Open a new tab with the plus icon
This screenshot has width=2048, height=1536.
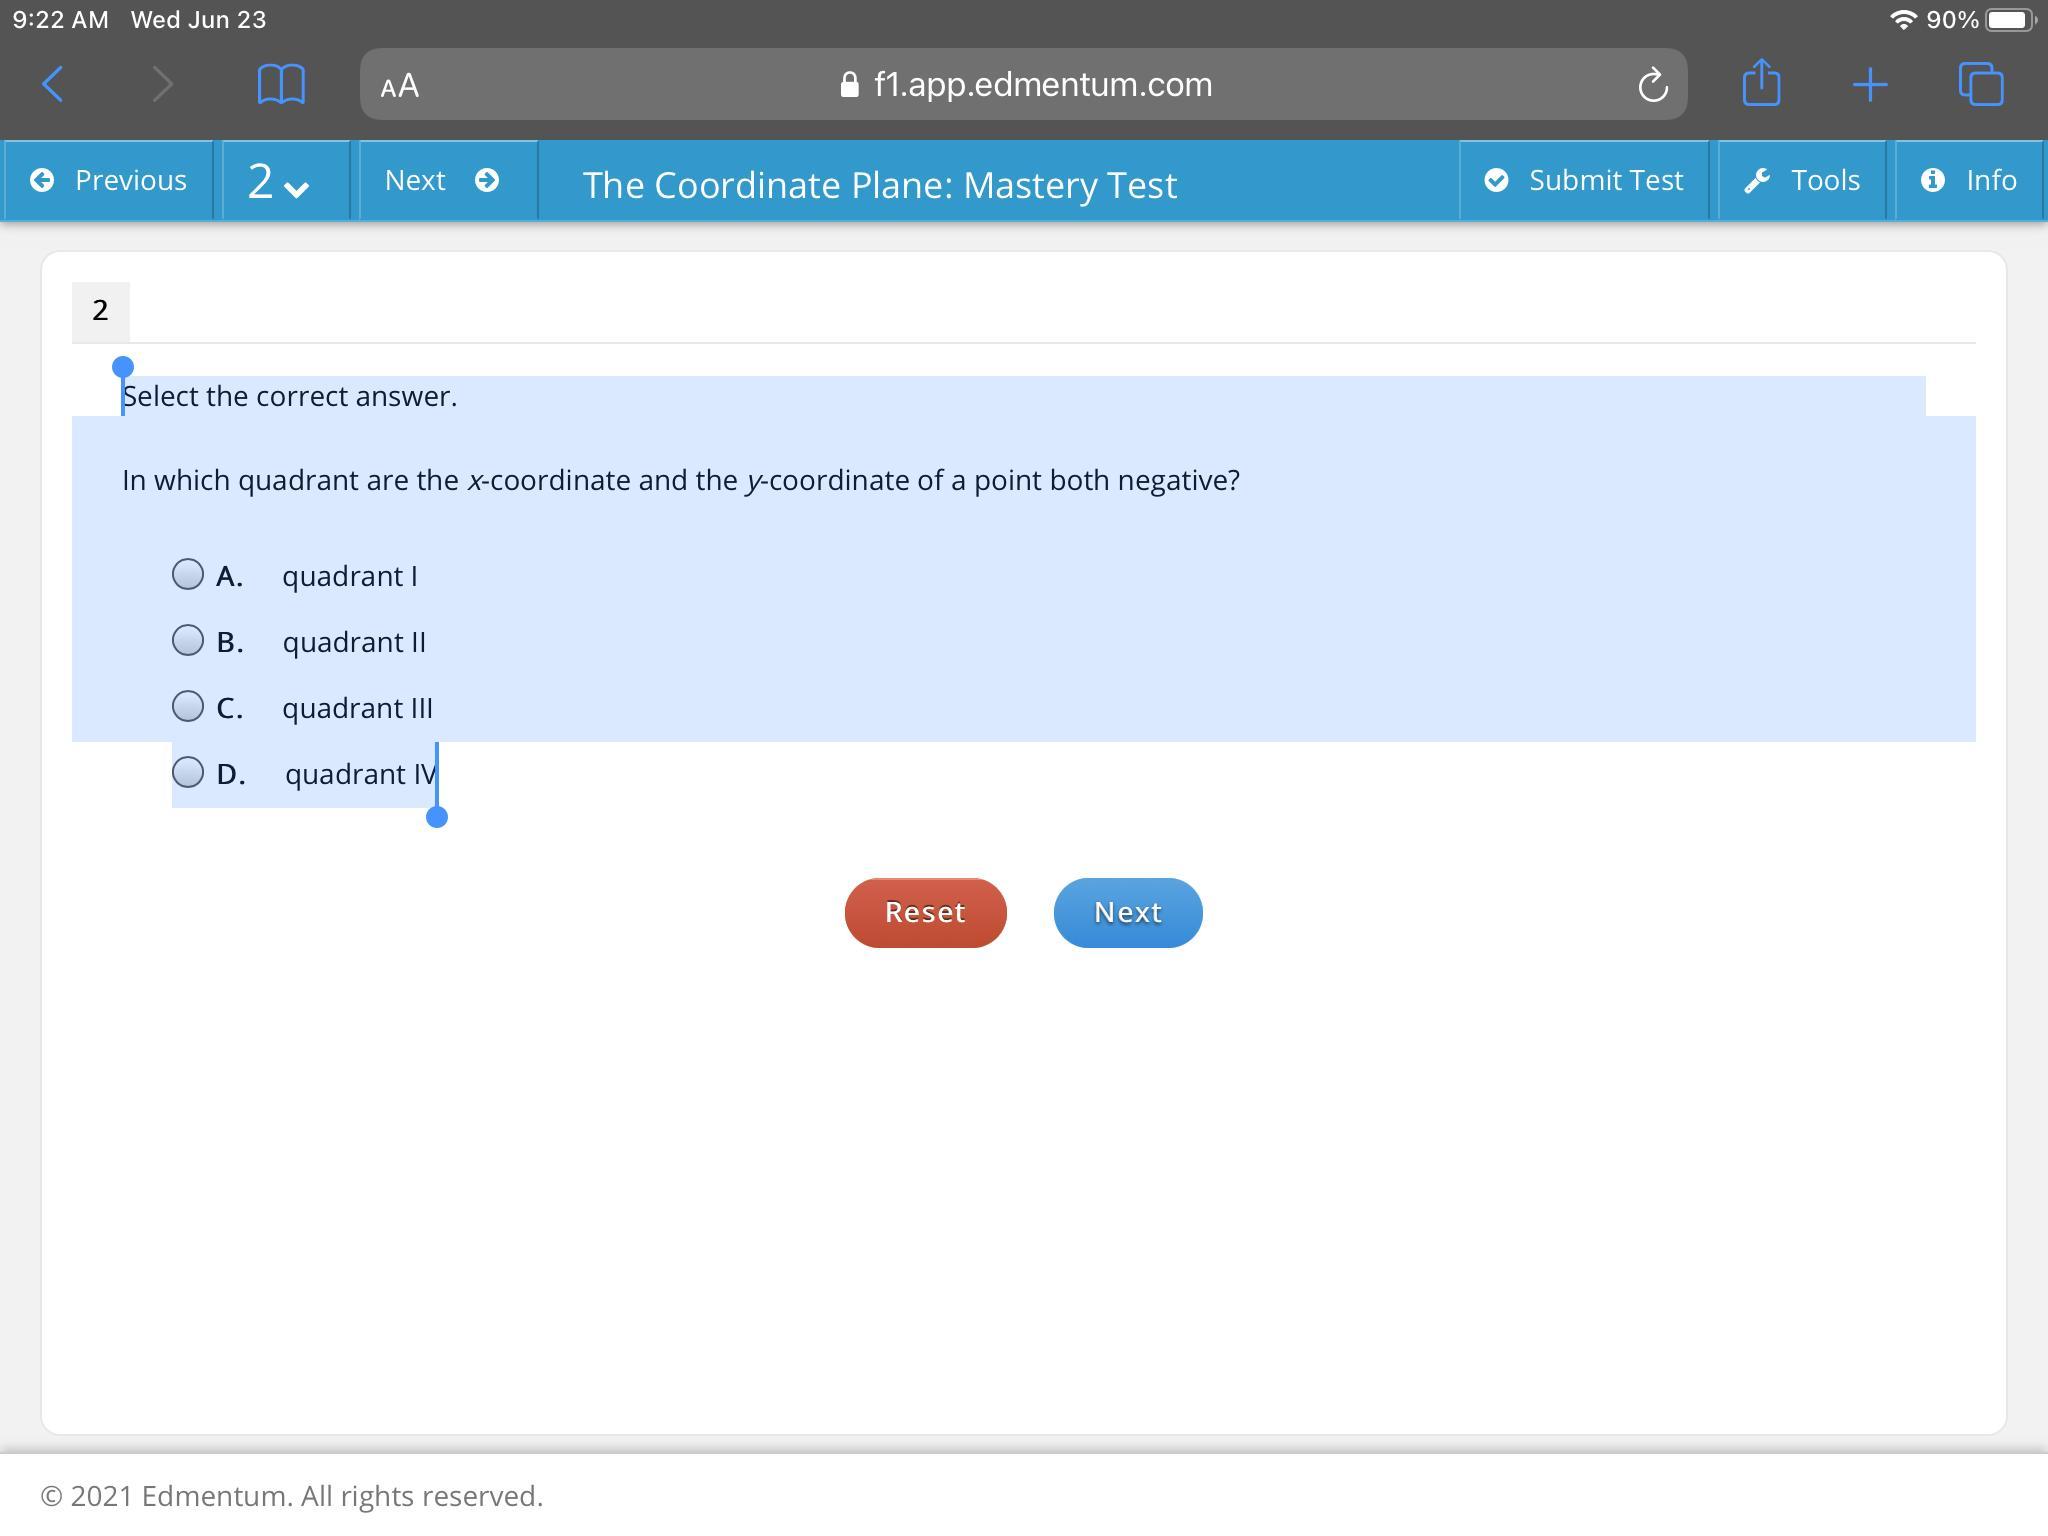point(1869,84)
